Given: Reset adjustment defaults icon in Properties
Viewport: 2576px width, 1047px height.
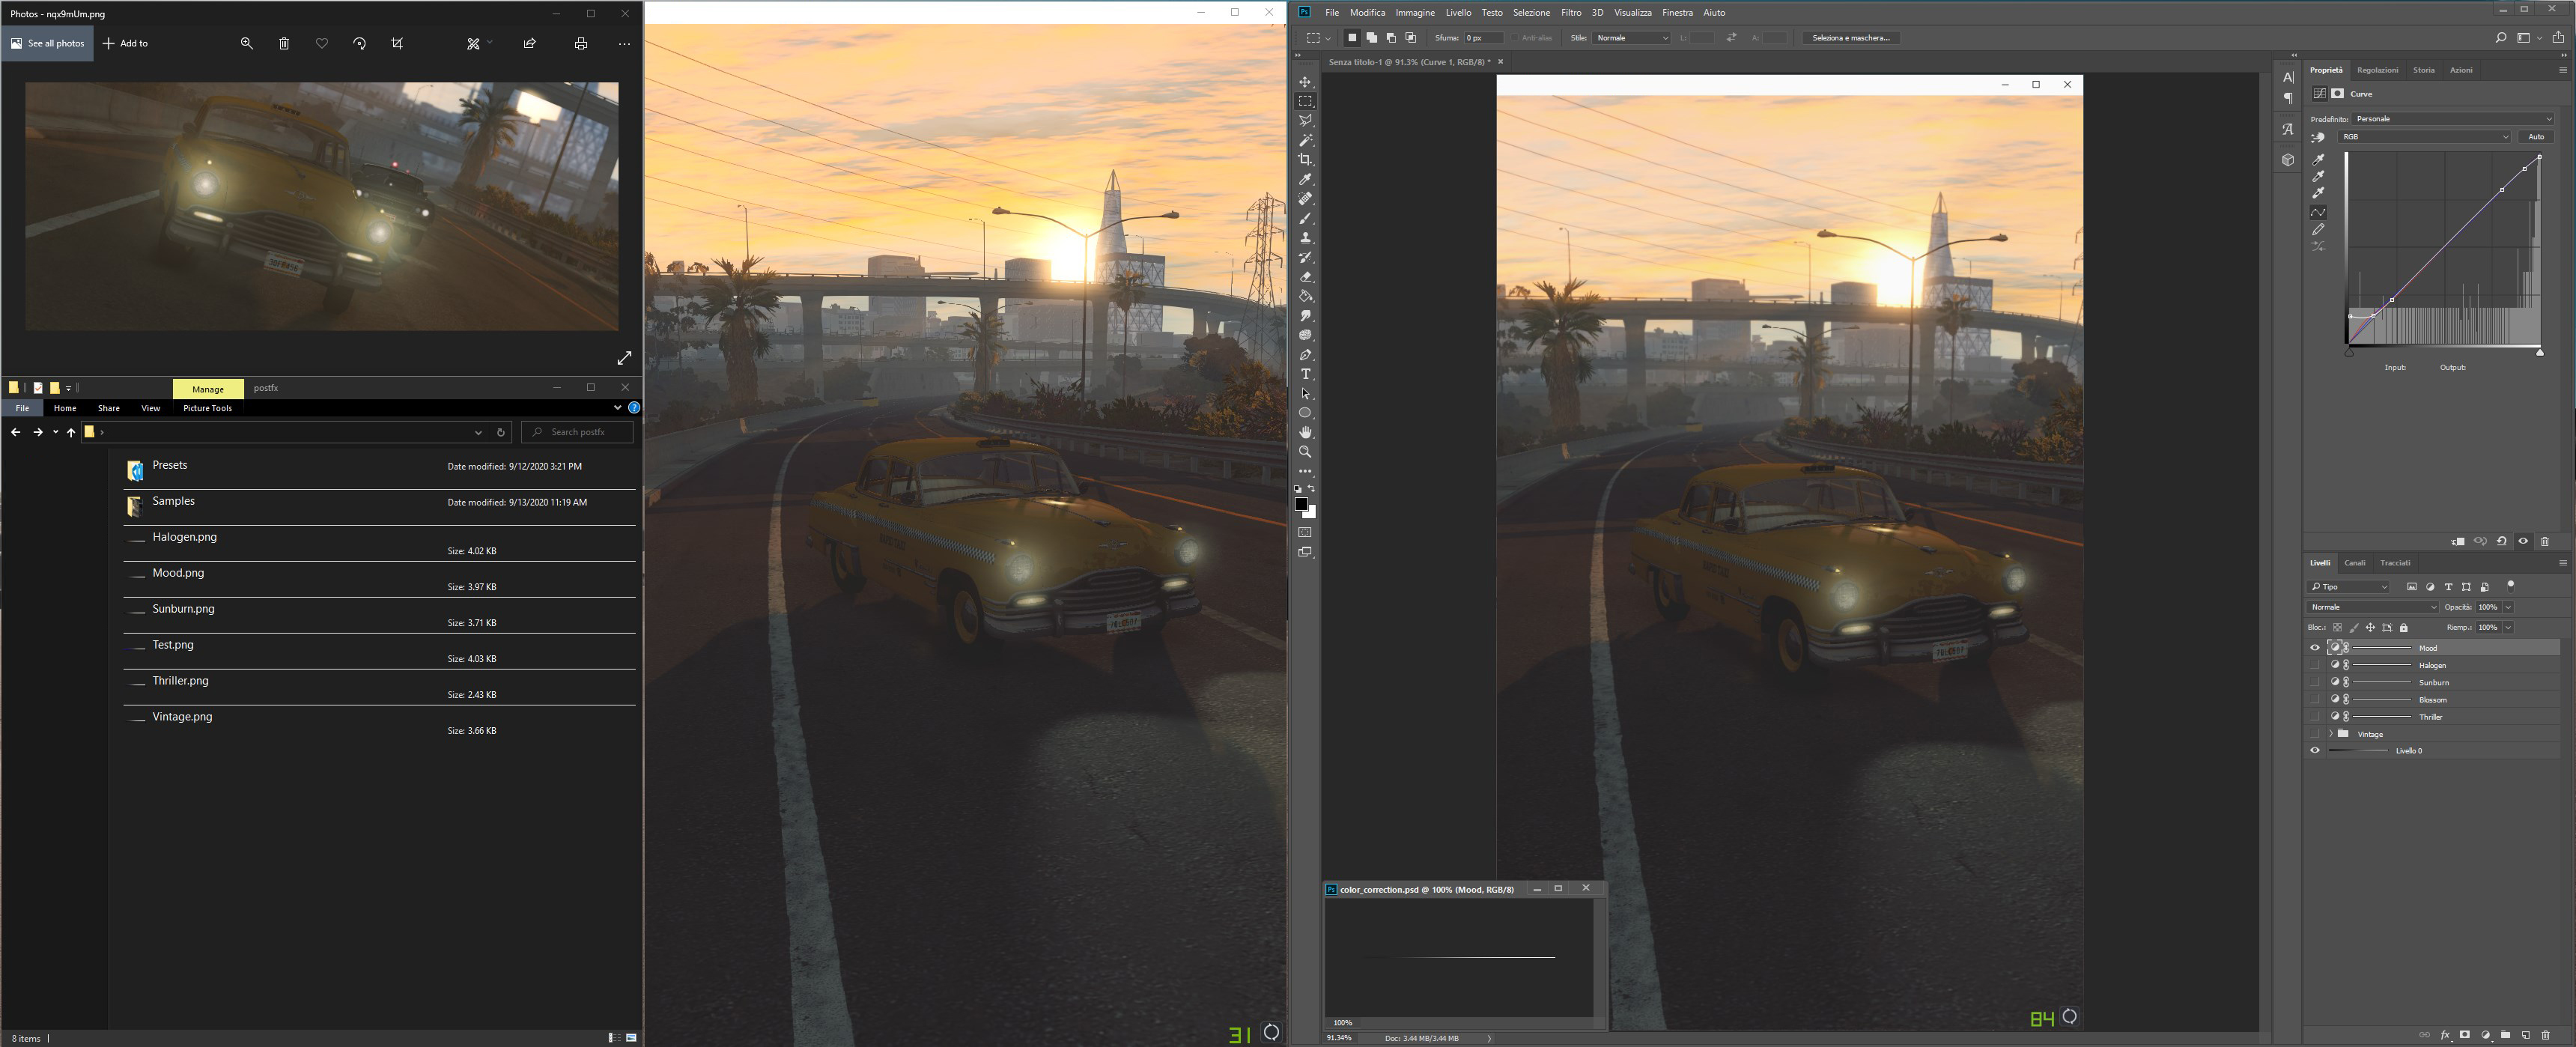Looking at the screenshot, I should pyautogui.click(x=2502, y=541).
